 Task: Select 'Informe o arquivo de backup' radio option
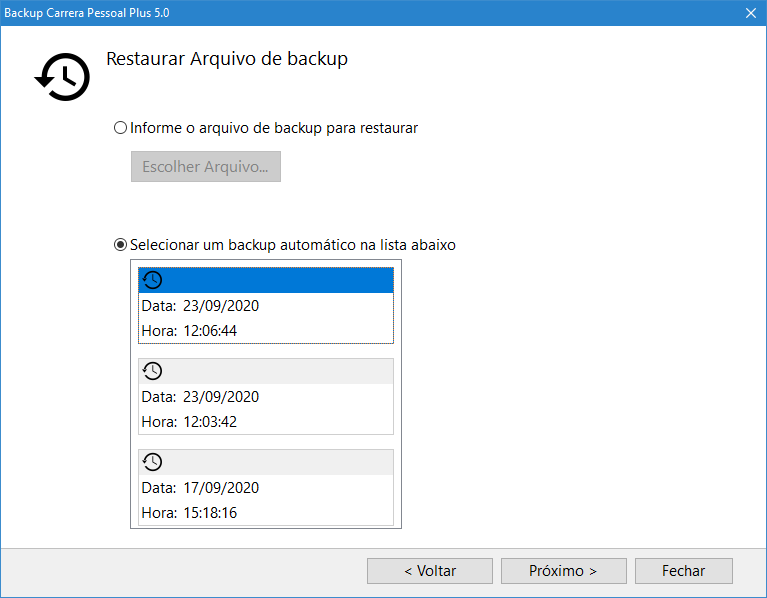[x=121, y=128]
